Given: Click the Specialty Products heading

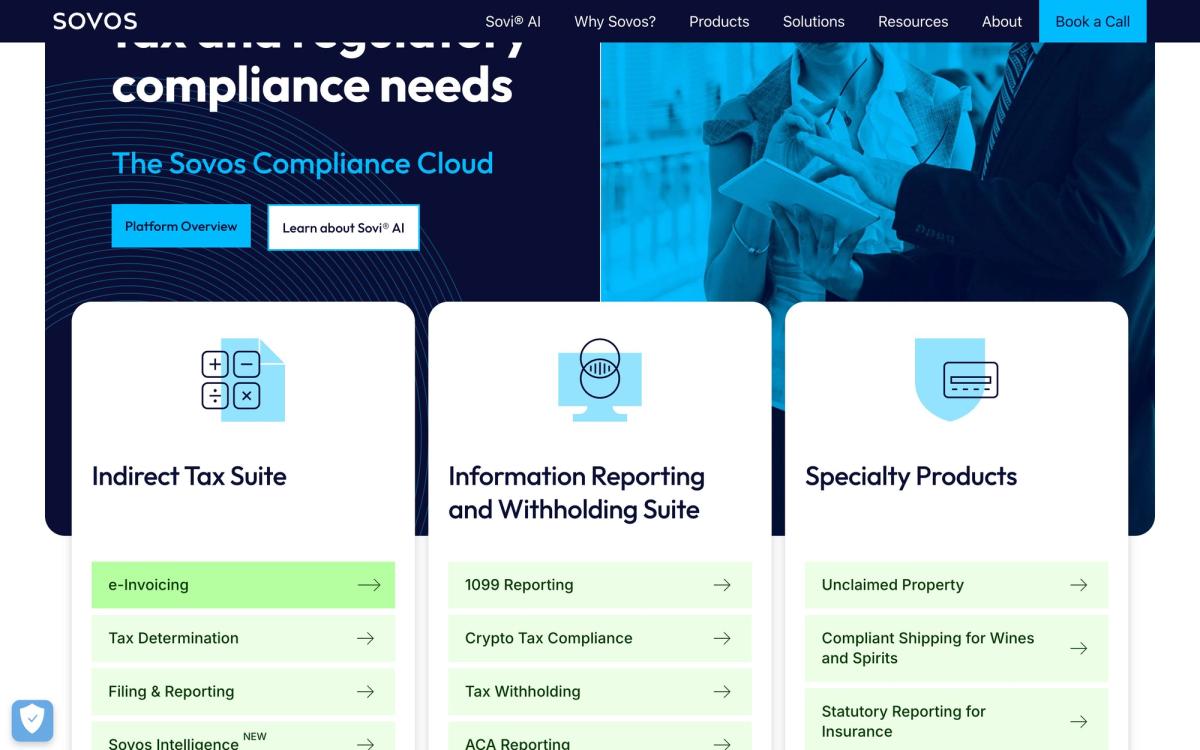Looking at the screenshot, I should point(911,476).
